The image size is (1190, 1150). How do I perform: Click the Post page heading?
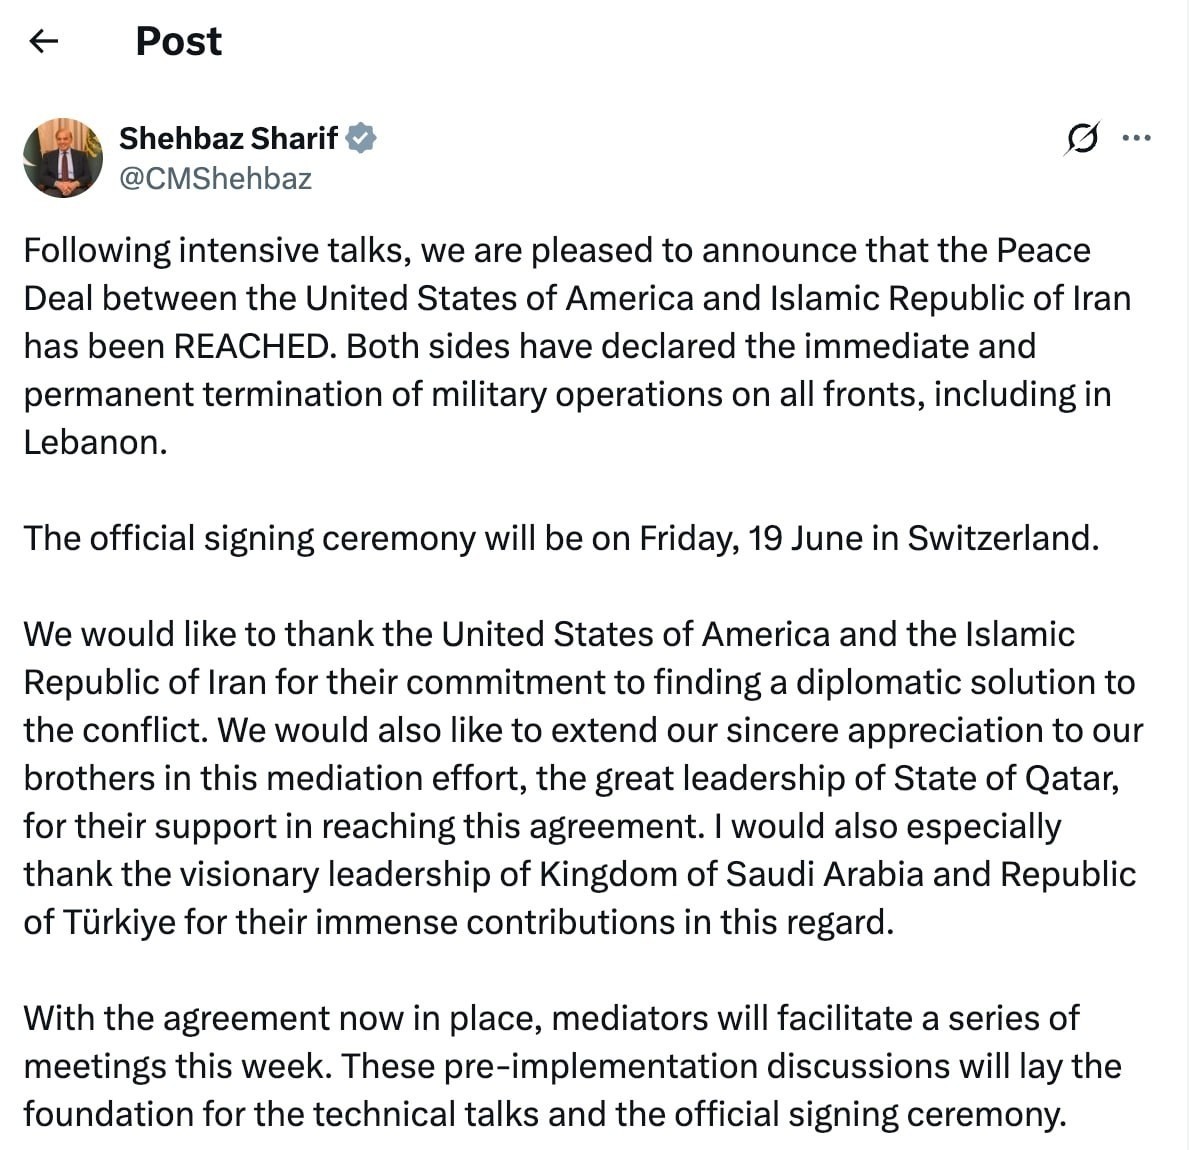(178, 41)
